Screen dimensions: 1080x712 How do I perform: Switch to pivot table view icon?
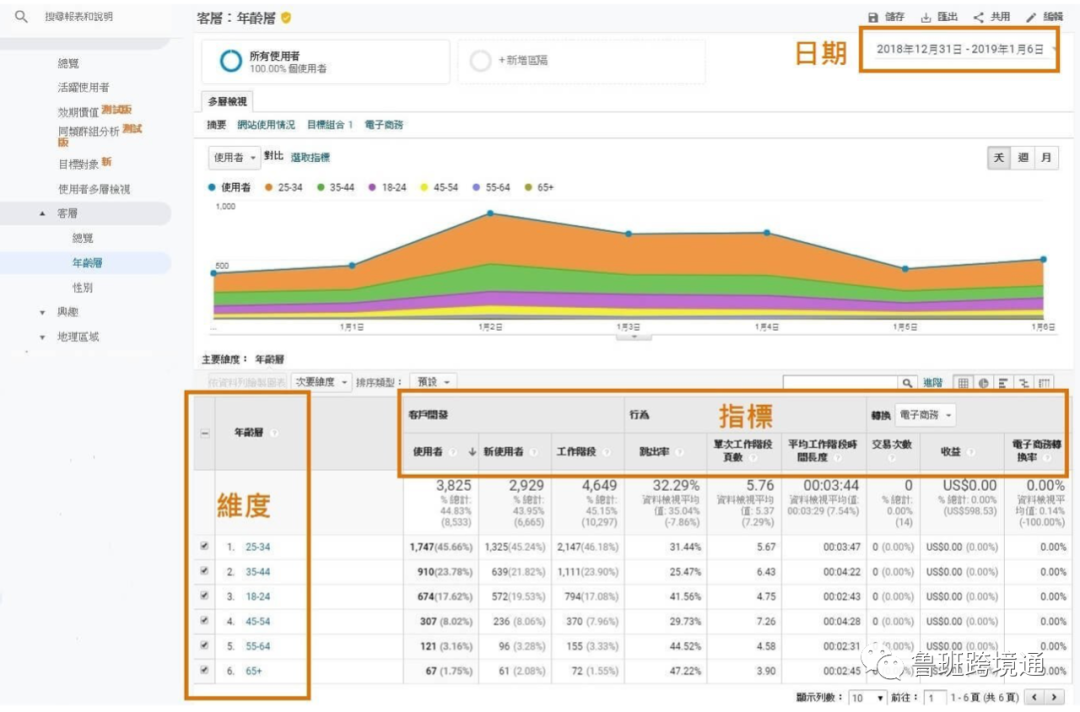(1044, 383)
